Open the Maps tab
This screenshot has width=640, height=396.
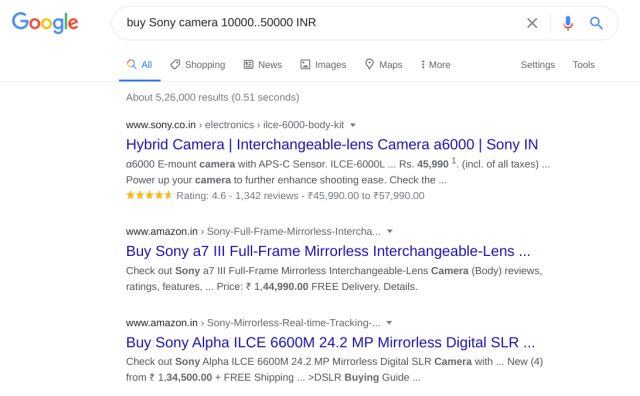coord(383,65)
